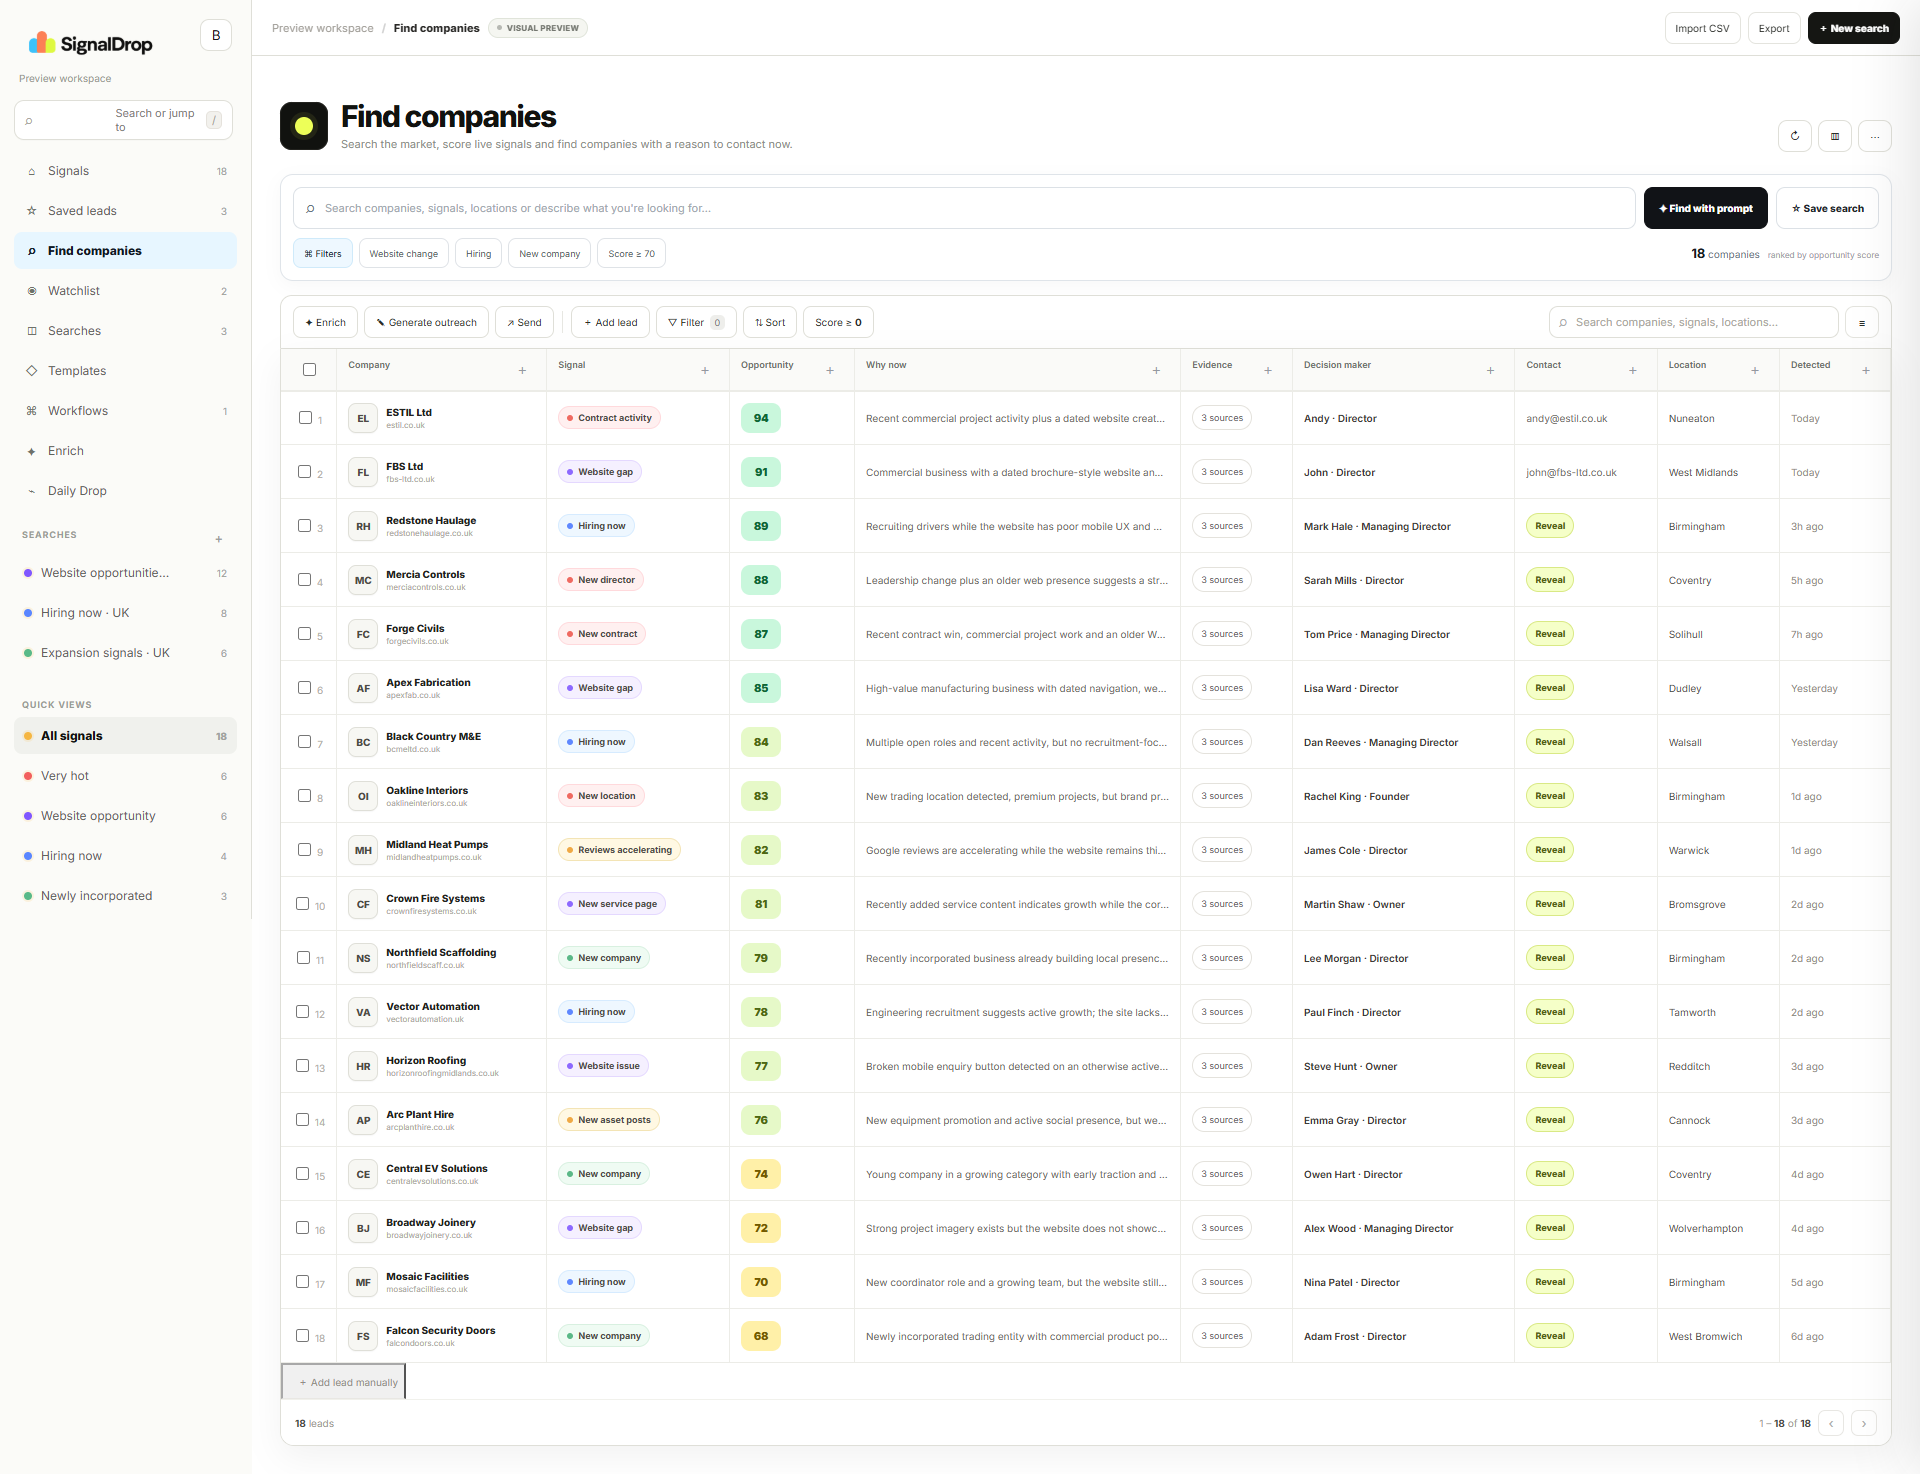Click the B workspace avatar button
Viewport: 1920px width, 1474px height.
pyautogui.click(x=216, y=35)
